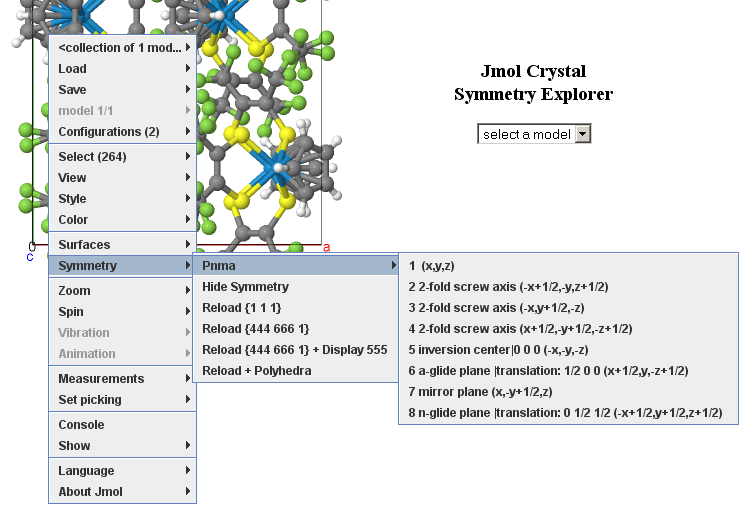Image resolution: width=753 pixels, height=525 pixels.
Task: Select Reload {444 666 1} + Display 555
Action: [294, 350]
